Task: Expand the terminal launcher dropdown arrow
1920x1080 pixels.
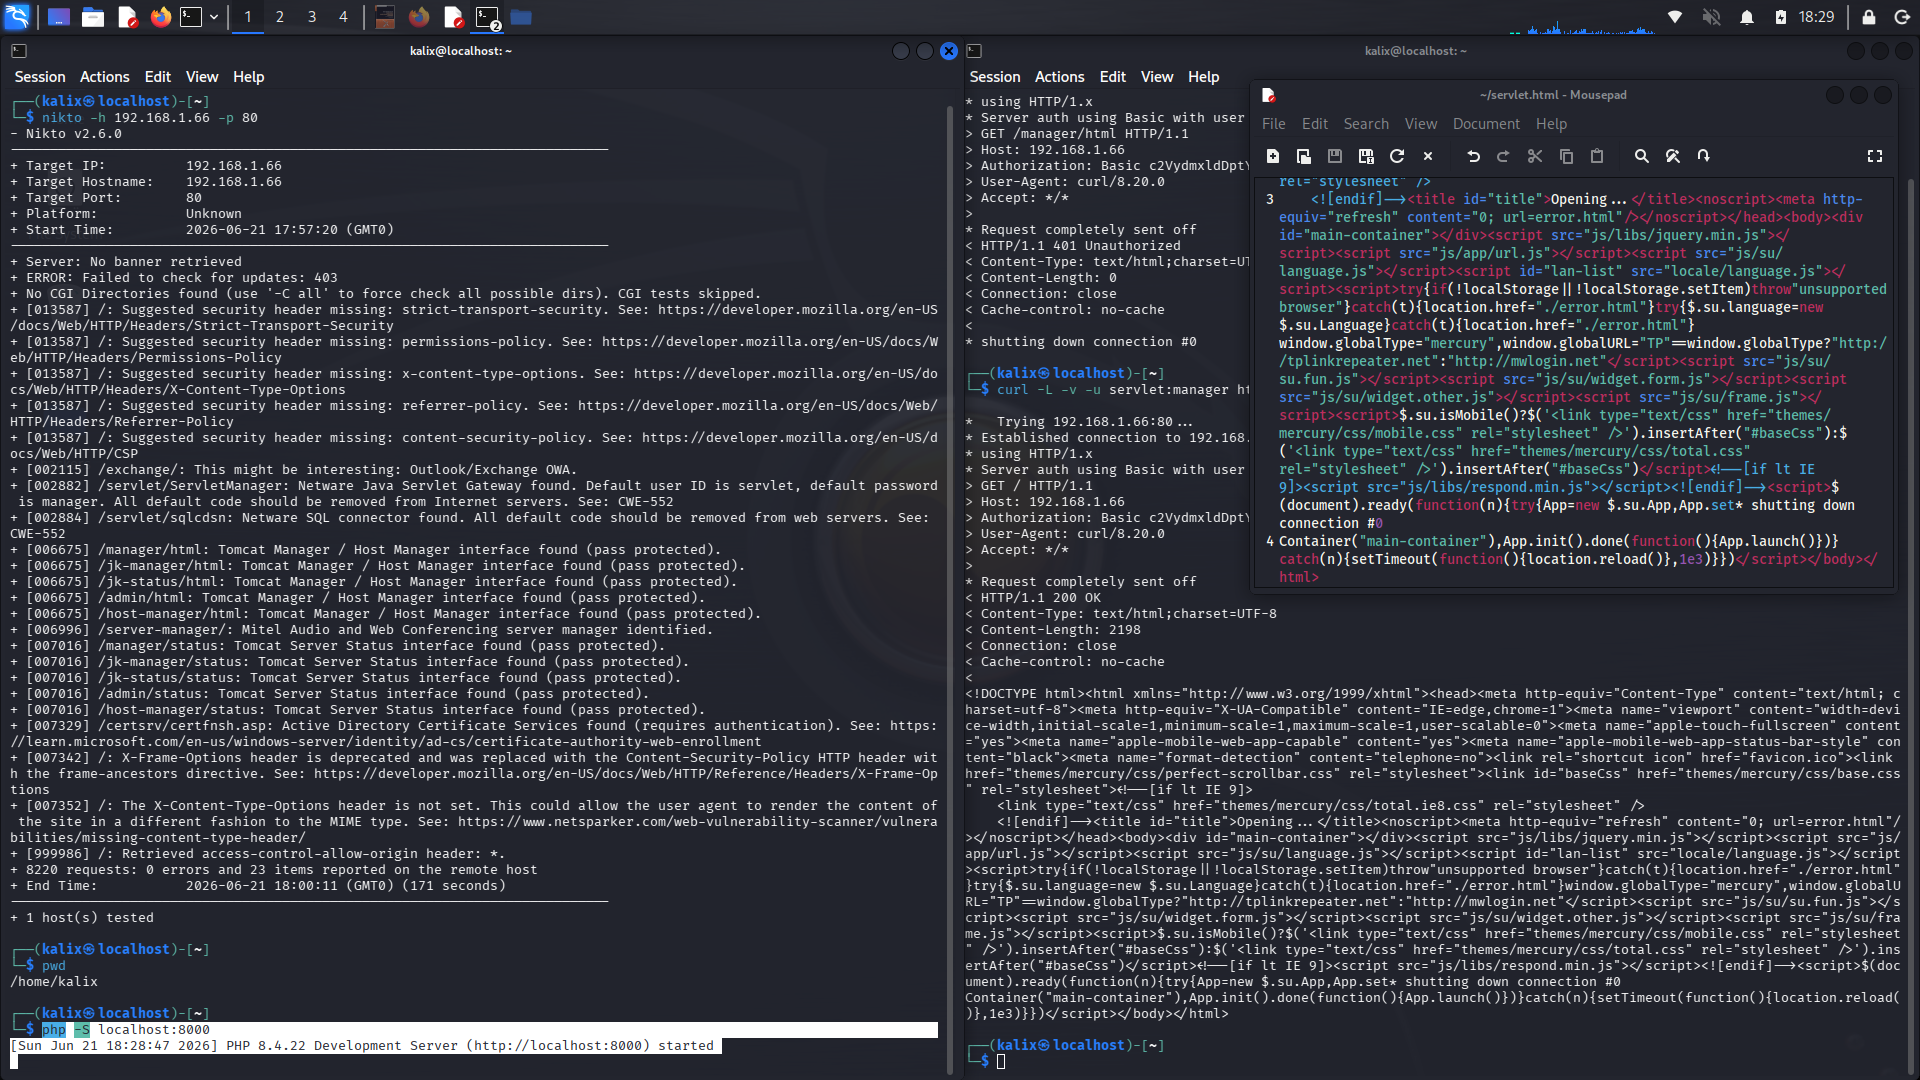Action: [214, 17]
